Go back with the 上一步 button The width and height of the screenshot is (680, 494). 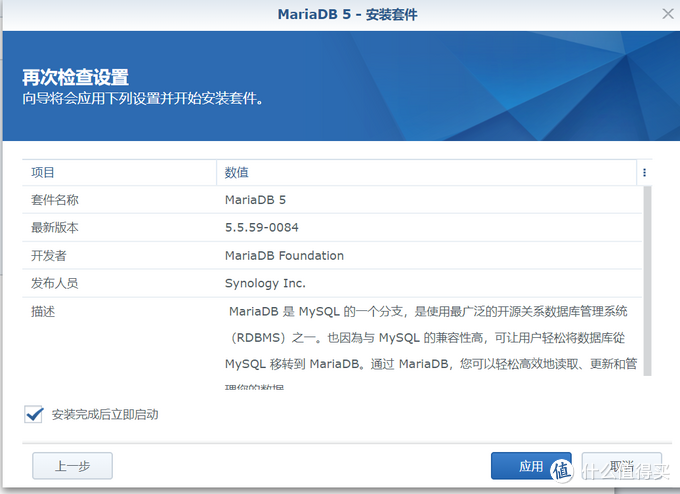[x=72, y=466]
